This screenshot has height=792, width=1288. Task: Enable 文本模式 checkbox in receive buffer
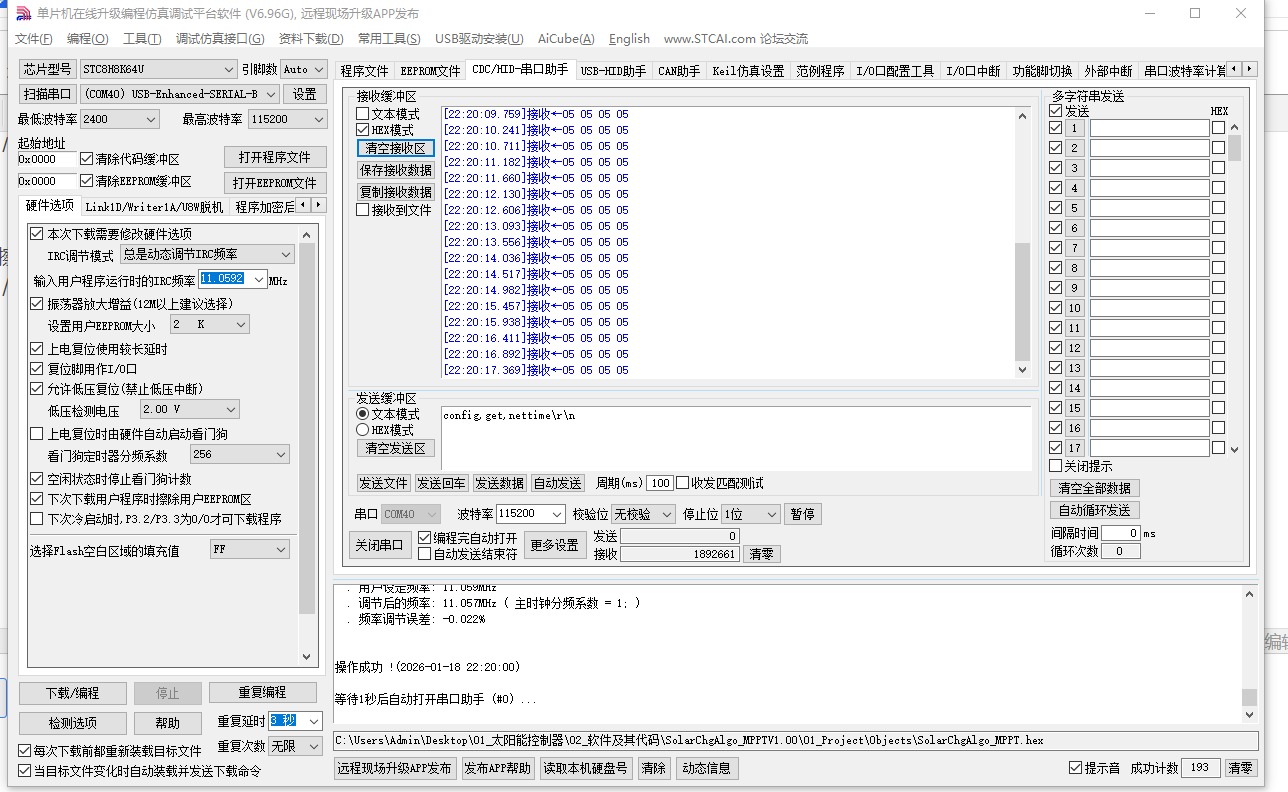click(363, 114)
